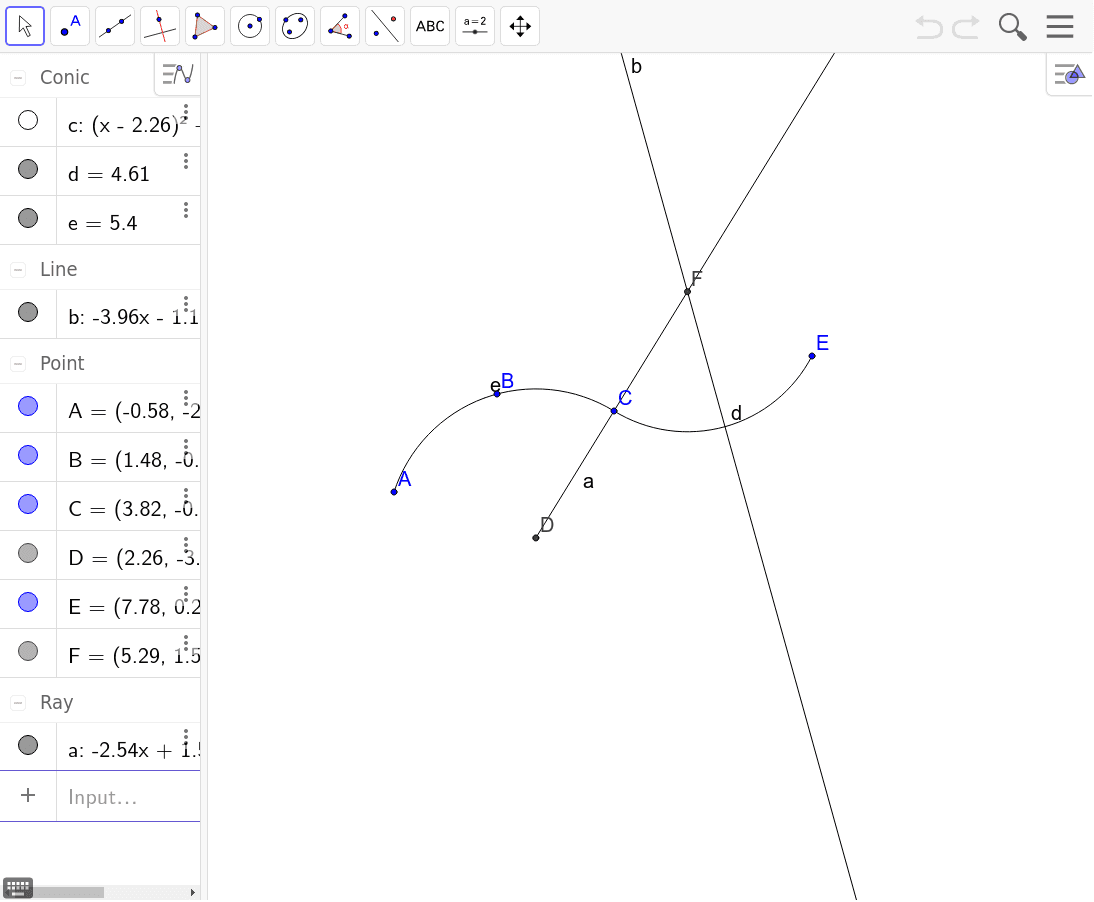This screenshot has height=902, width=1094.
Task: Select the Move arrow tool
Action: point(25,27)
